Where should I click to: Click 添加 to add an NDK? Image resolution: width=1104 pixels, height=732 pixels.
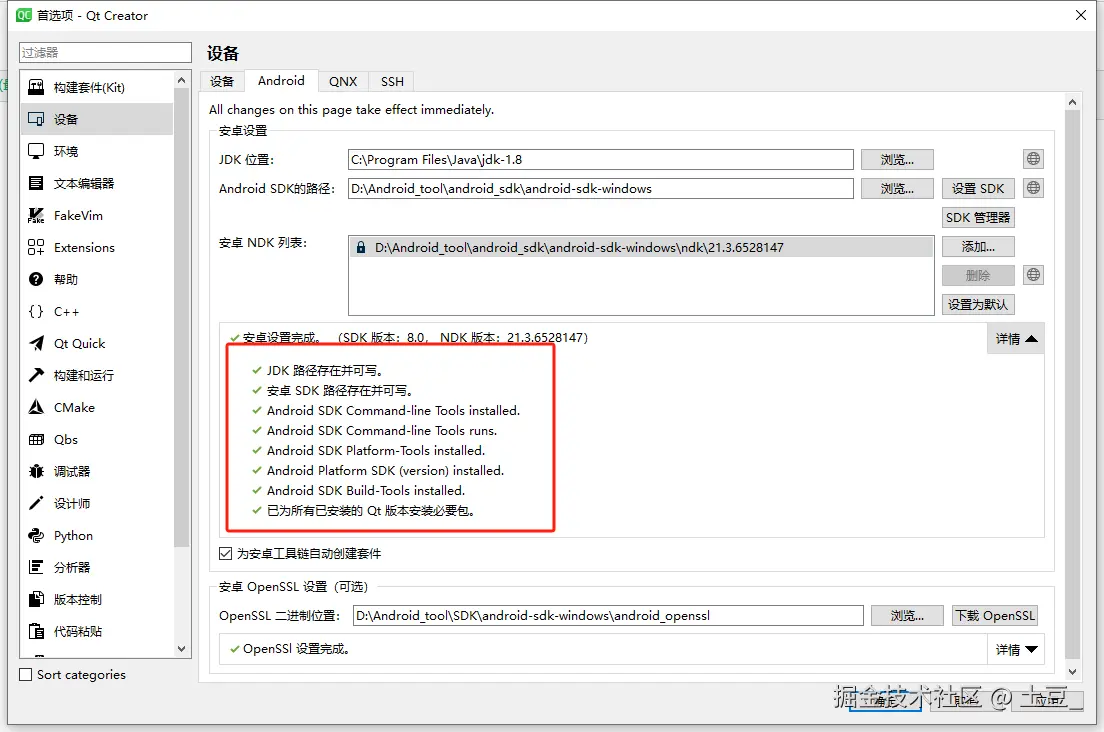978,246
